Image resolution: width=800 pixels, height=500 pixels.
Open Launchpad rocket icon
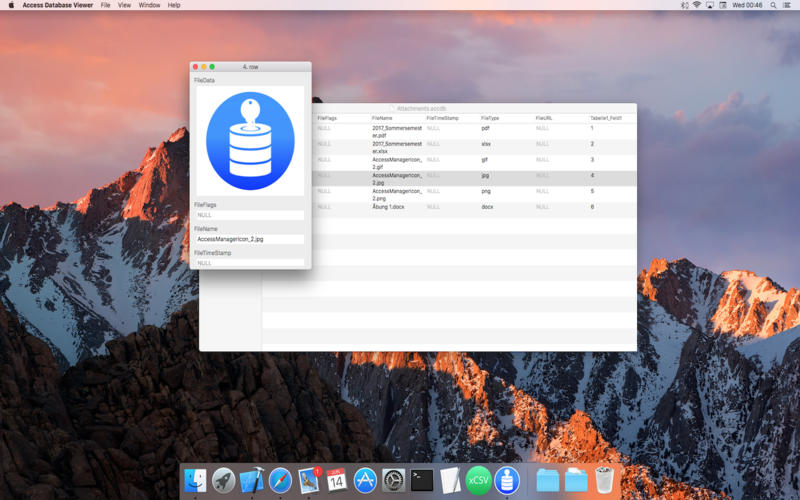click(224, 481)
